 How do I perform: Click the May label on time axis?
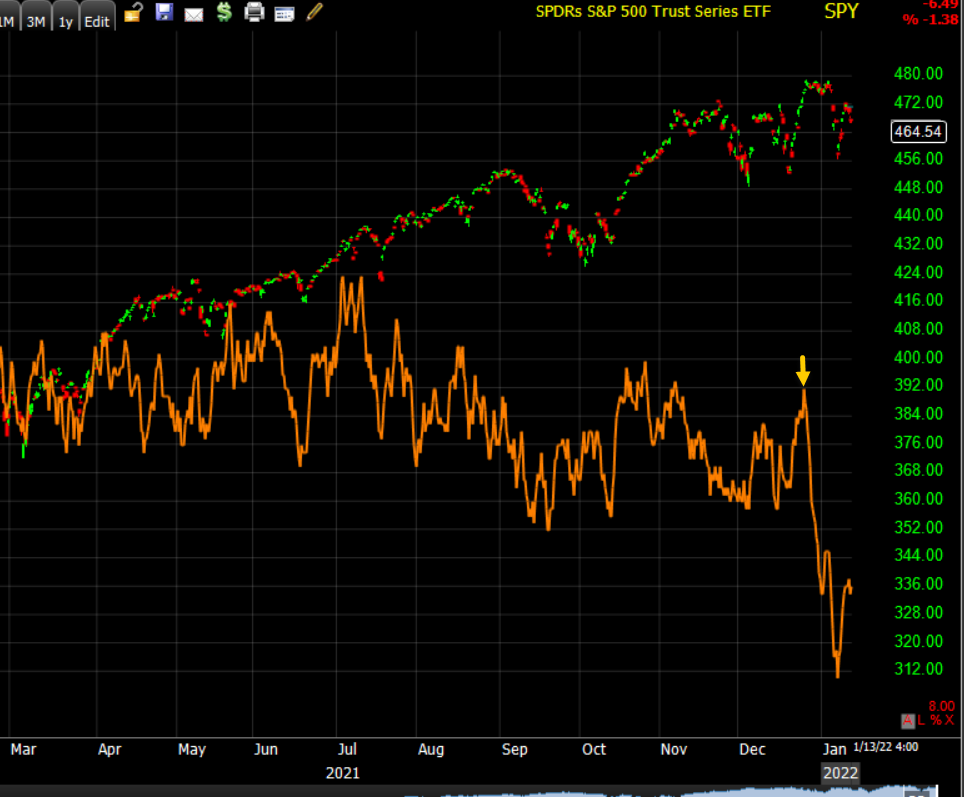click(192, 750)
